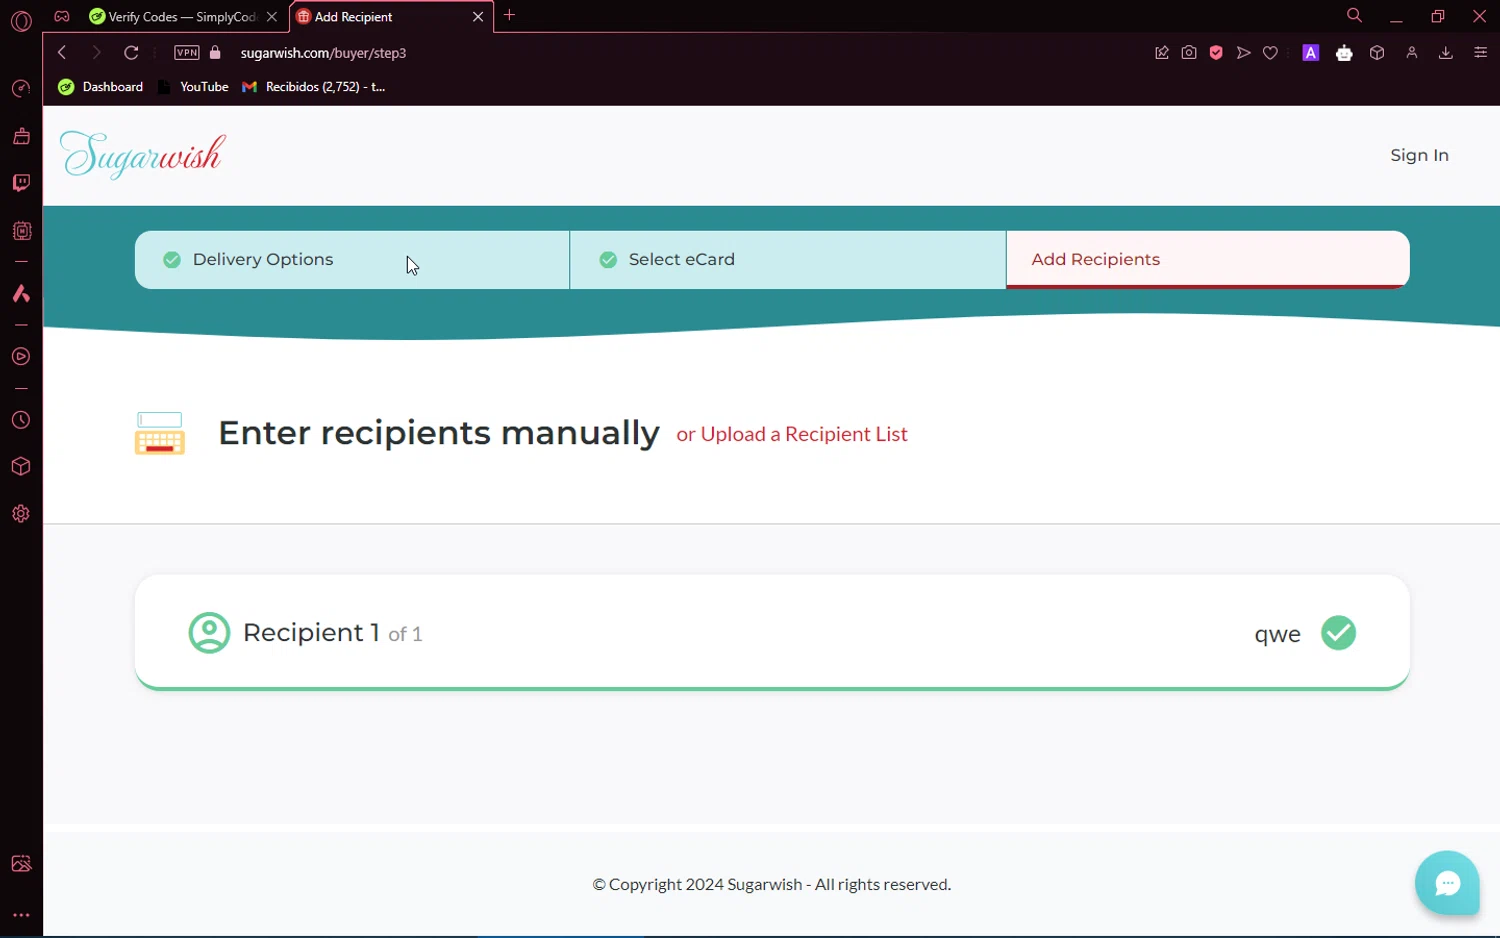Image resolution: width=1500 pixels, height=938 pixels.
Task: Open the Dashboard bookmark
Action: pyautogui.click(x=101, y=87)
